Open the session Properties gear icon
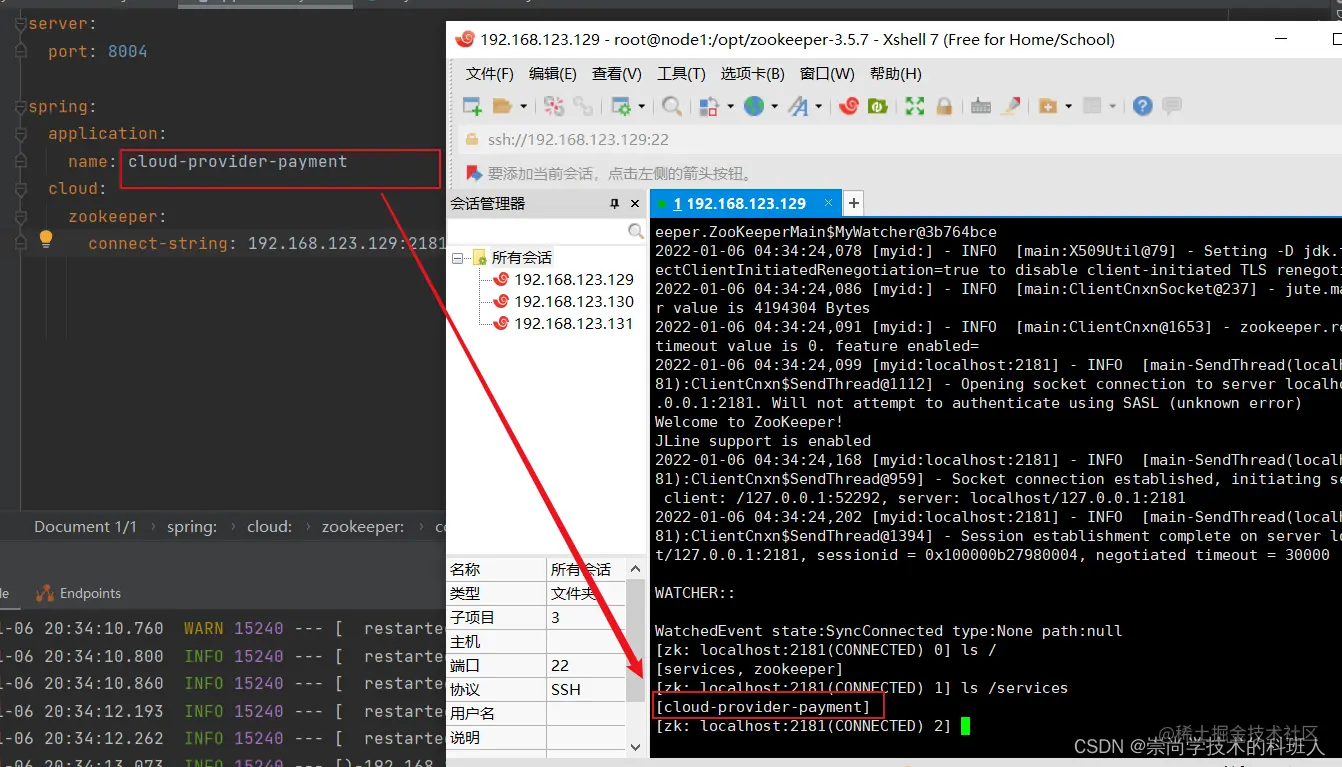Image resolution: width=1342 pixels, height=767 pixels. (621, 106)
